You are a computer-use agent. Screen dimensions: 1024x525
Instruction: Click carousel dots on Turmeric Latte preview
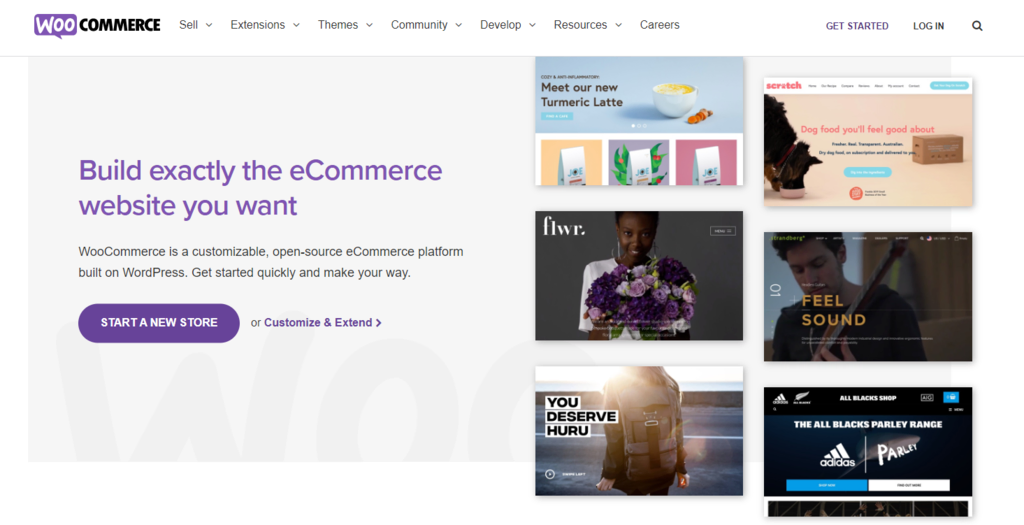tap(639, 126)
